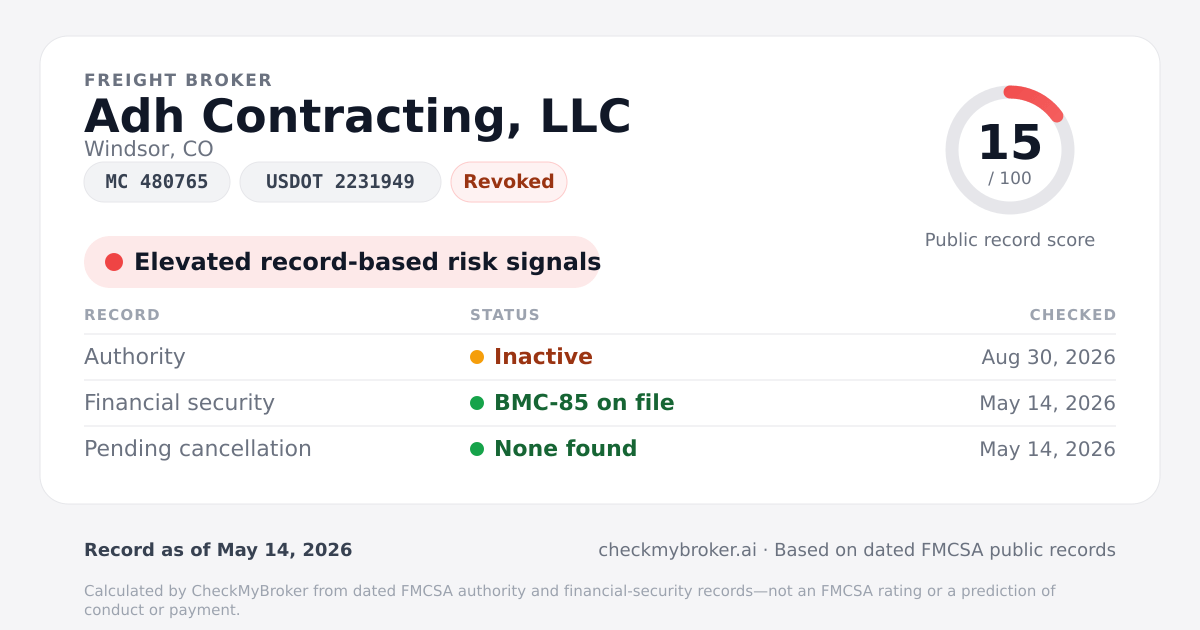Open the checkmybroker.ai link
1200x630 pixels.
(677, 550)
